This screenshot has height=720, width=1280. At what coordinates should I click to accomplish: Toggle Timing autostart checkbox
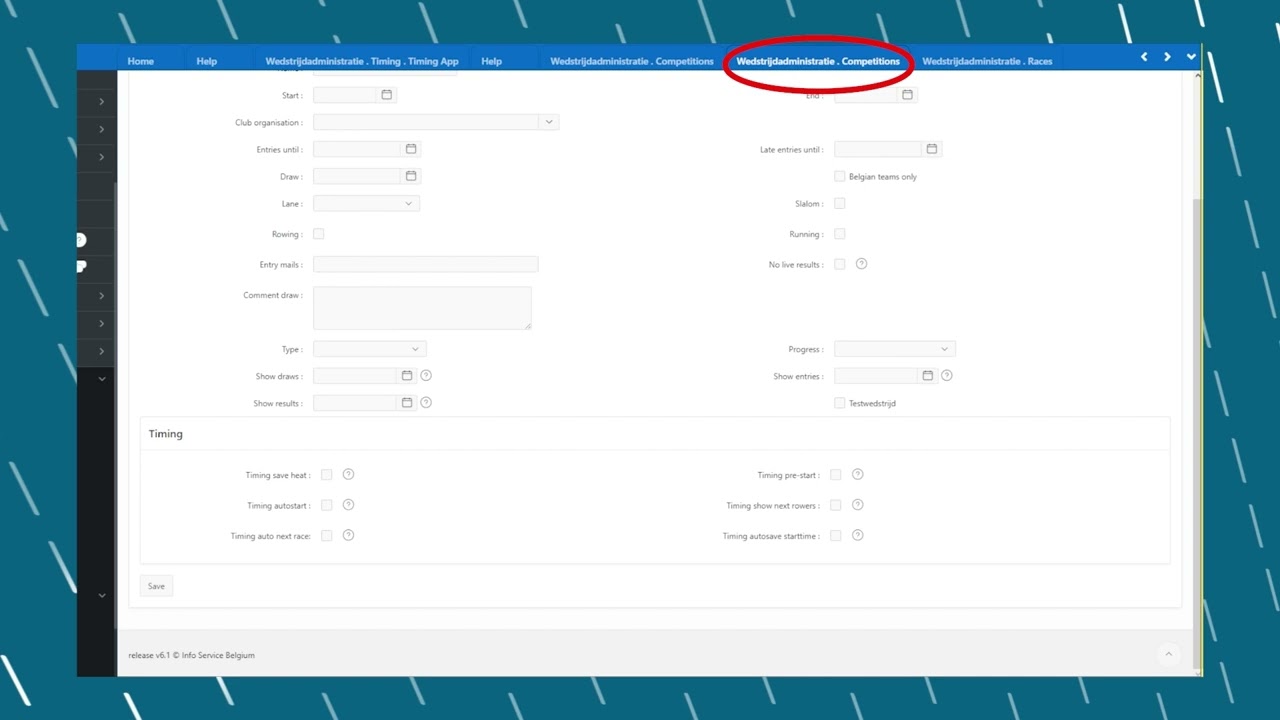[x=327, y=505]
